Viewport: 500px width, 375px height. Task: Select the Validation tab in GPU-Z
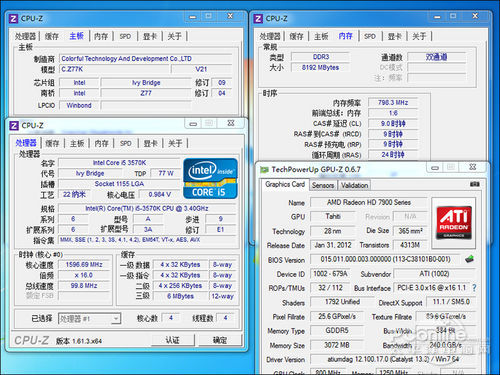pos(355,185)
